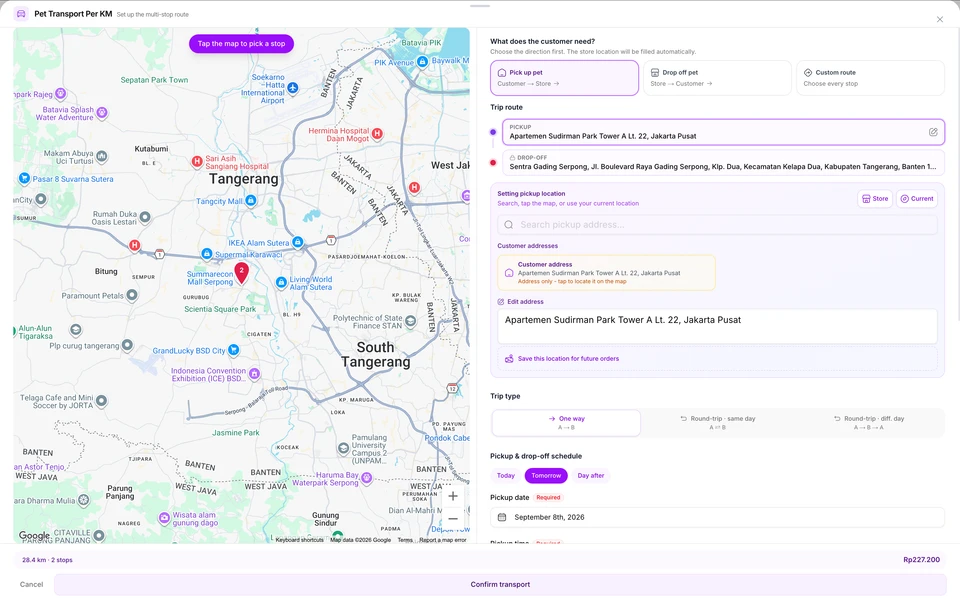
Task: Select Round-trip diff. day
Action: click(869, 423)
